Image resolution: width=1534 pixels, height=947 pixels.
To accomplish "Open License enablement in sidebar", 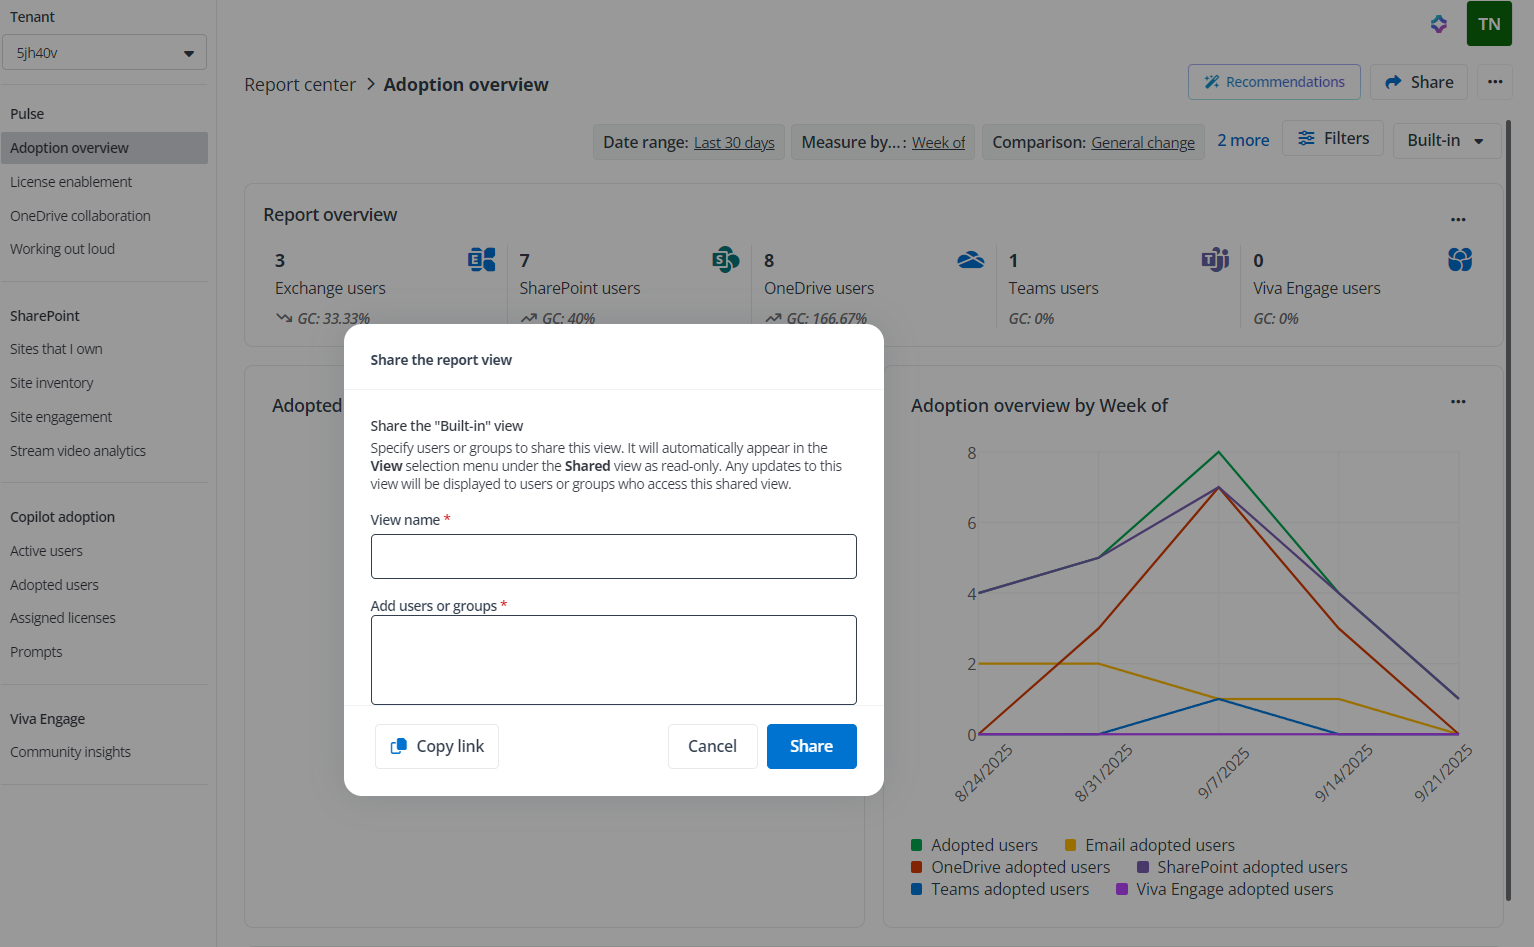I will tap(71, 182).
